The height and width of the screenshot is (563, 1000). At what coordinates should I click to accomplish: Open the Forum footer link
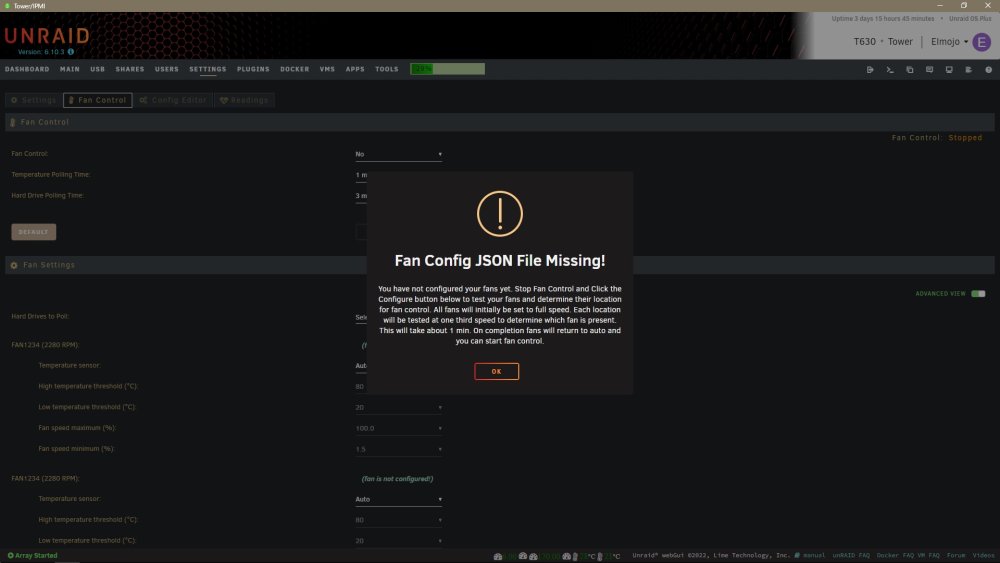(x=955, y=555)
